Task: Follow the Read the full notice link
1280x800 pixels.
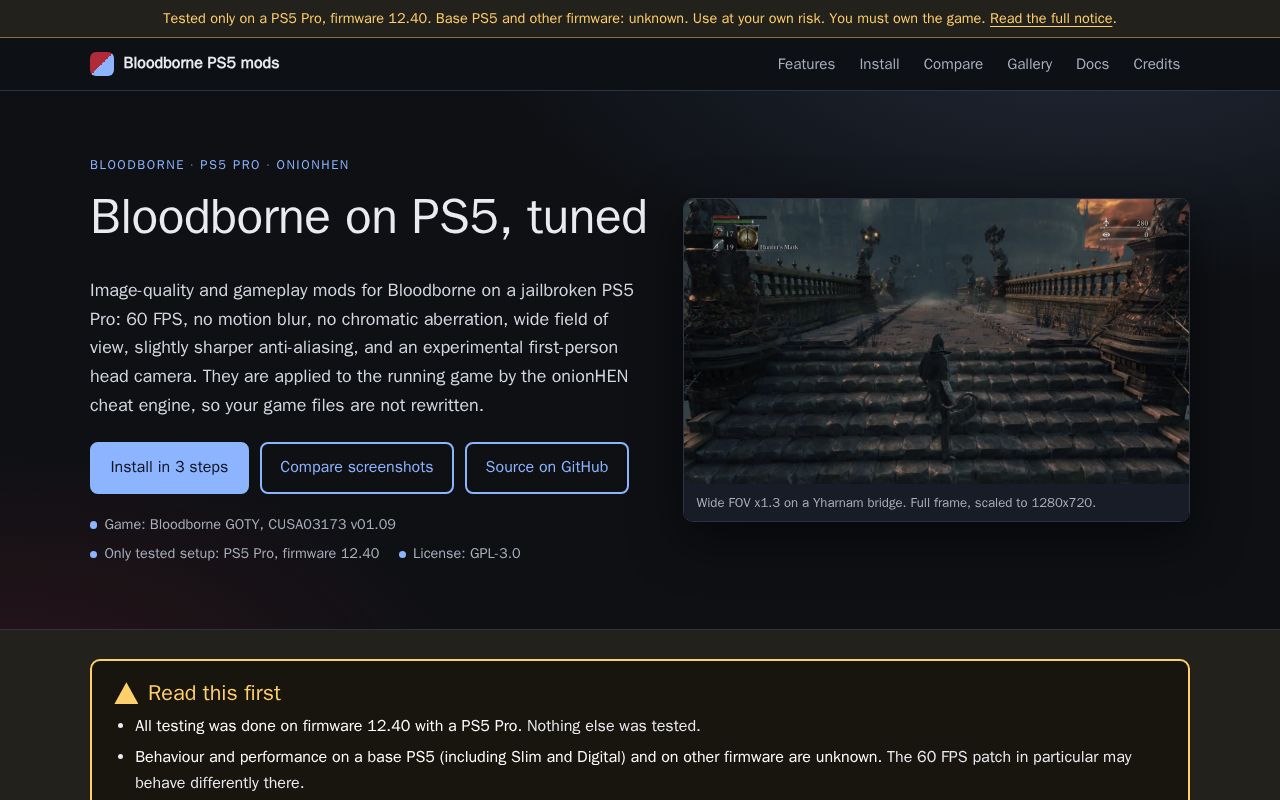Action: (x=1051, y=18)
